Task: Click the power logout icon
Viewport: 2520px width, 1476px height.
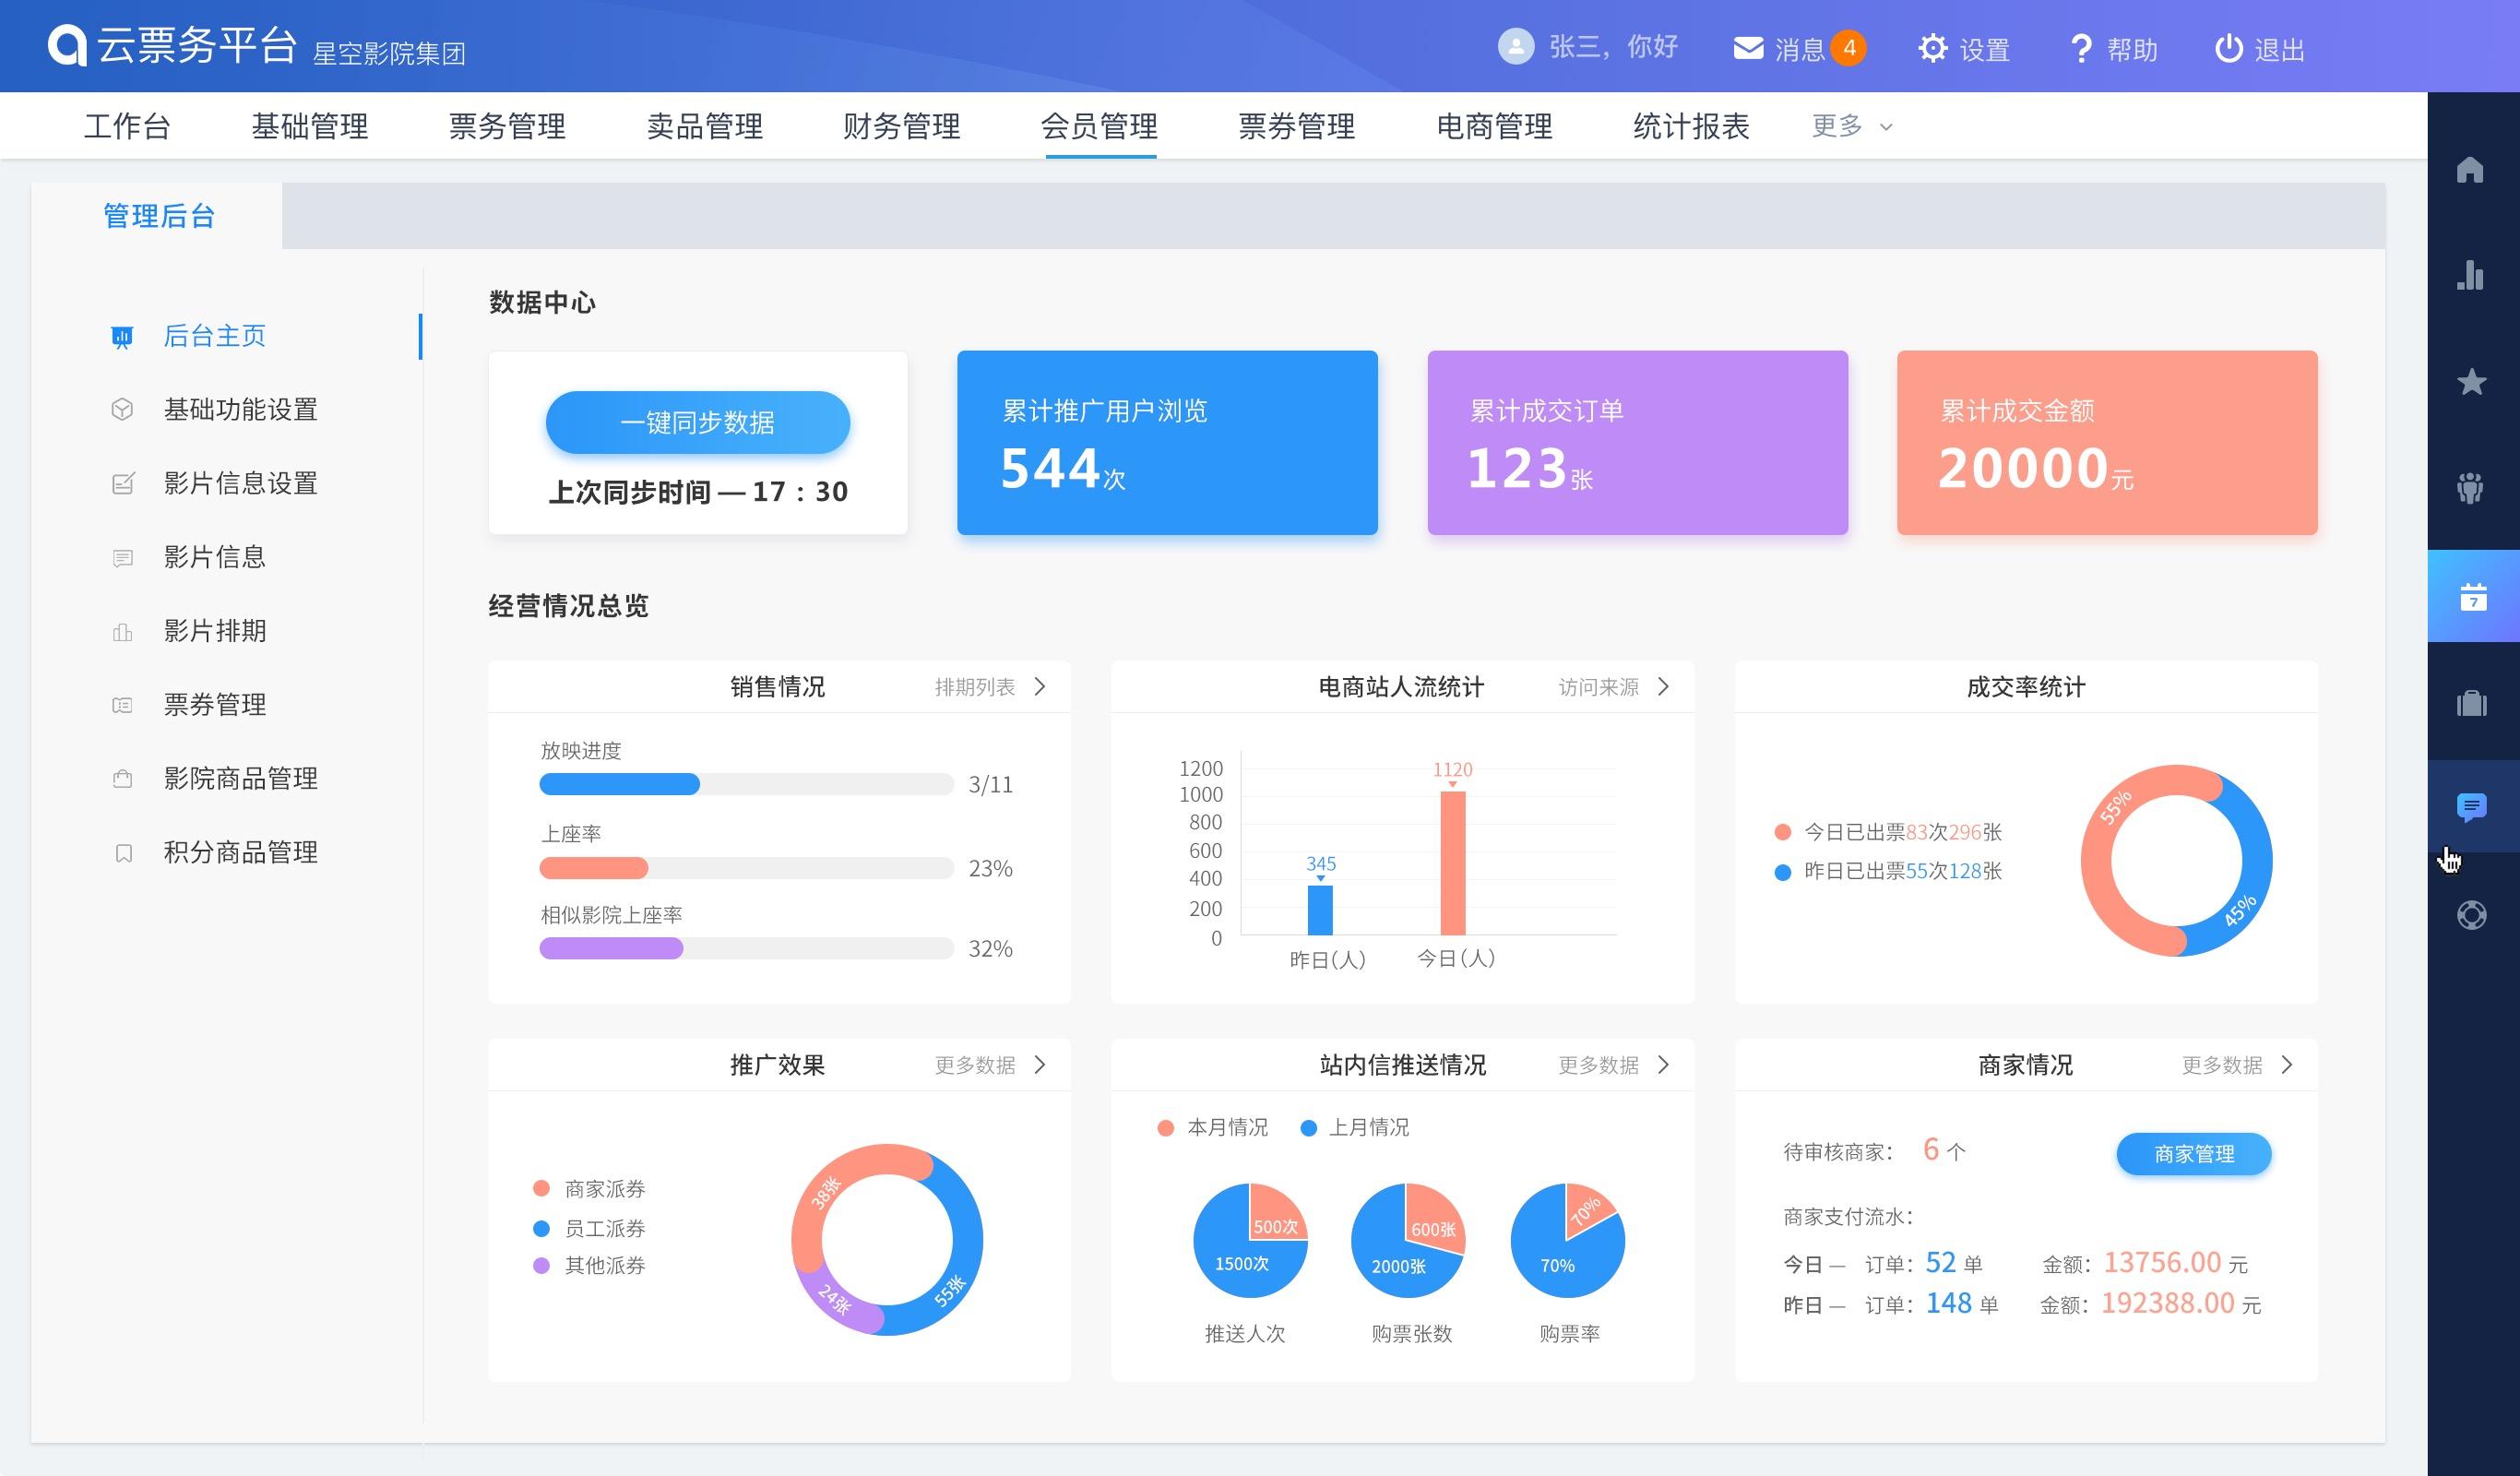Action: coord(2228,48)
